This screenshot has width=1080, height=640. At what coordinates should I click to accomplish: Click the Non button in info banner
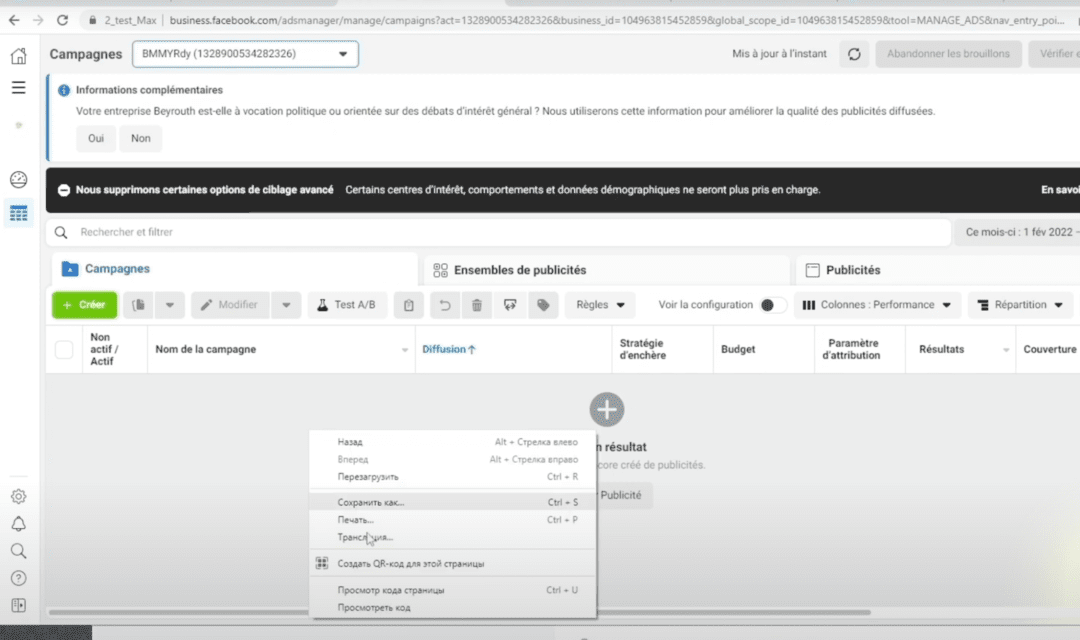coord(140,138)
